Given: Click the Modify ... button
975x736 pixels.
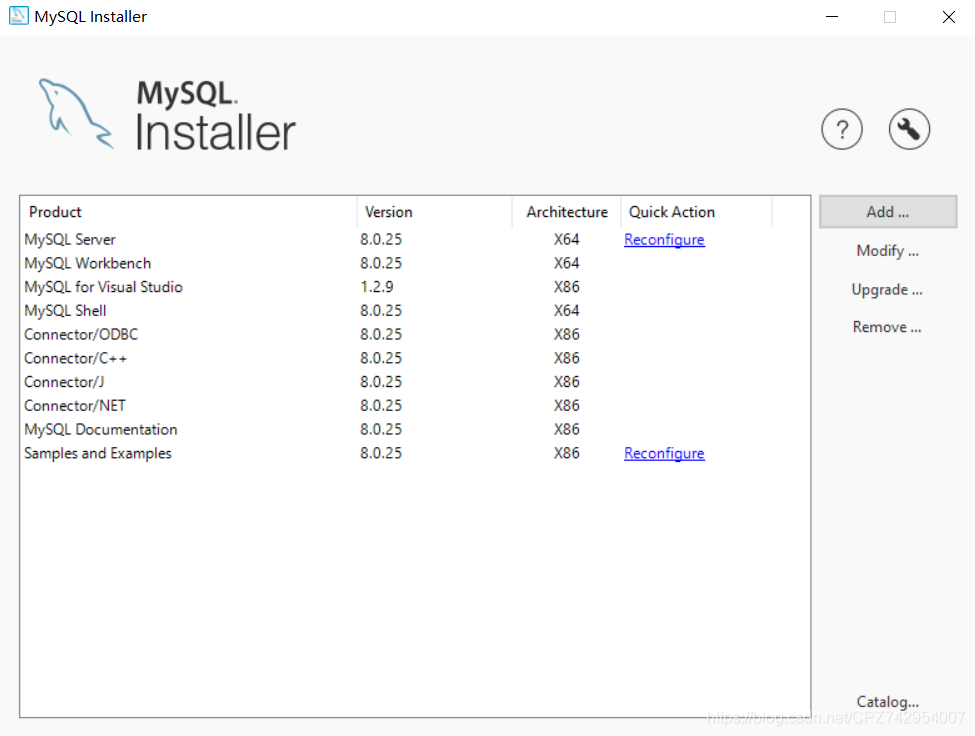Looking at the screenshot, I should (887, 251).
